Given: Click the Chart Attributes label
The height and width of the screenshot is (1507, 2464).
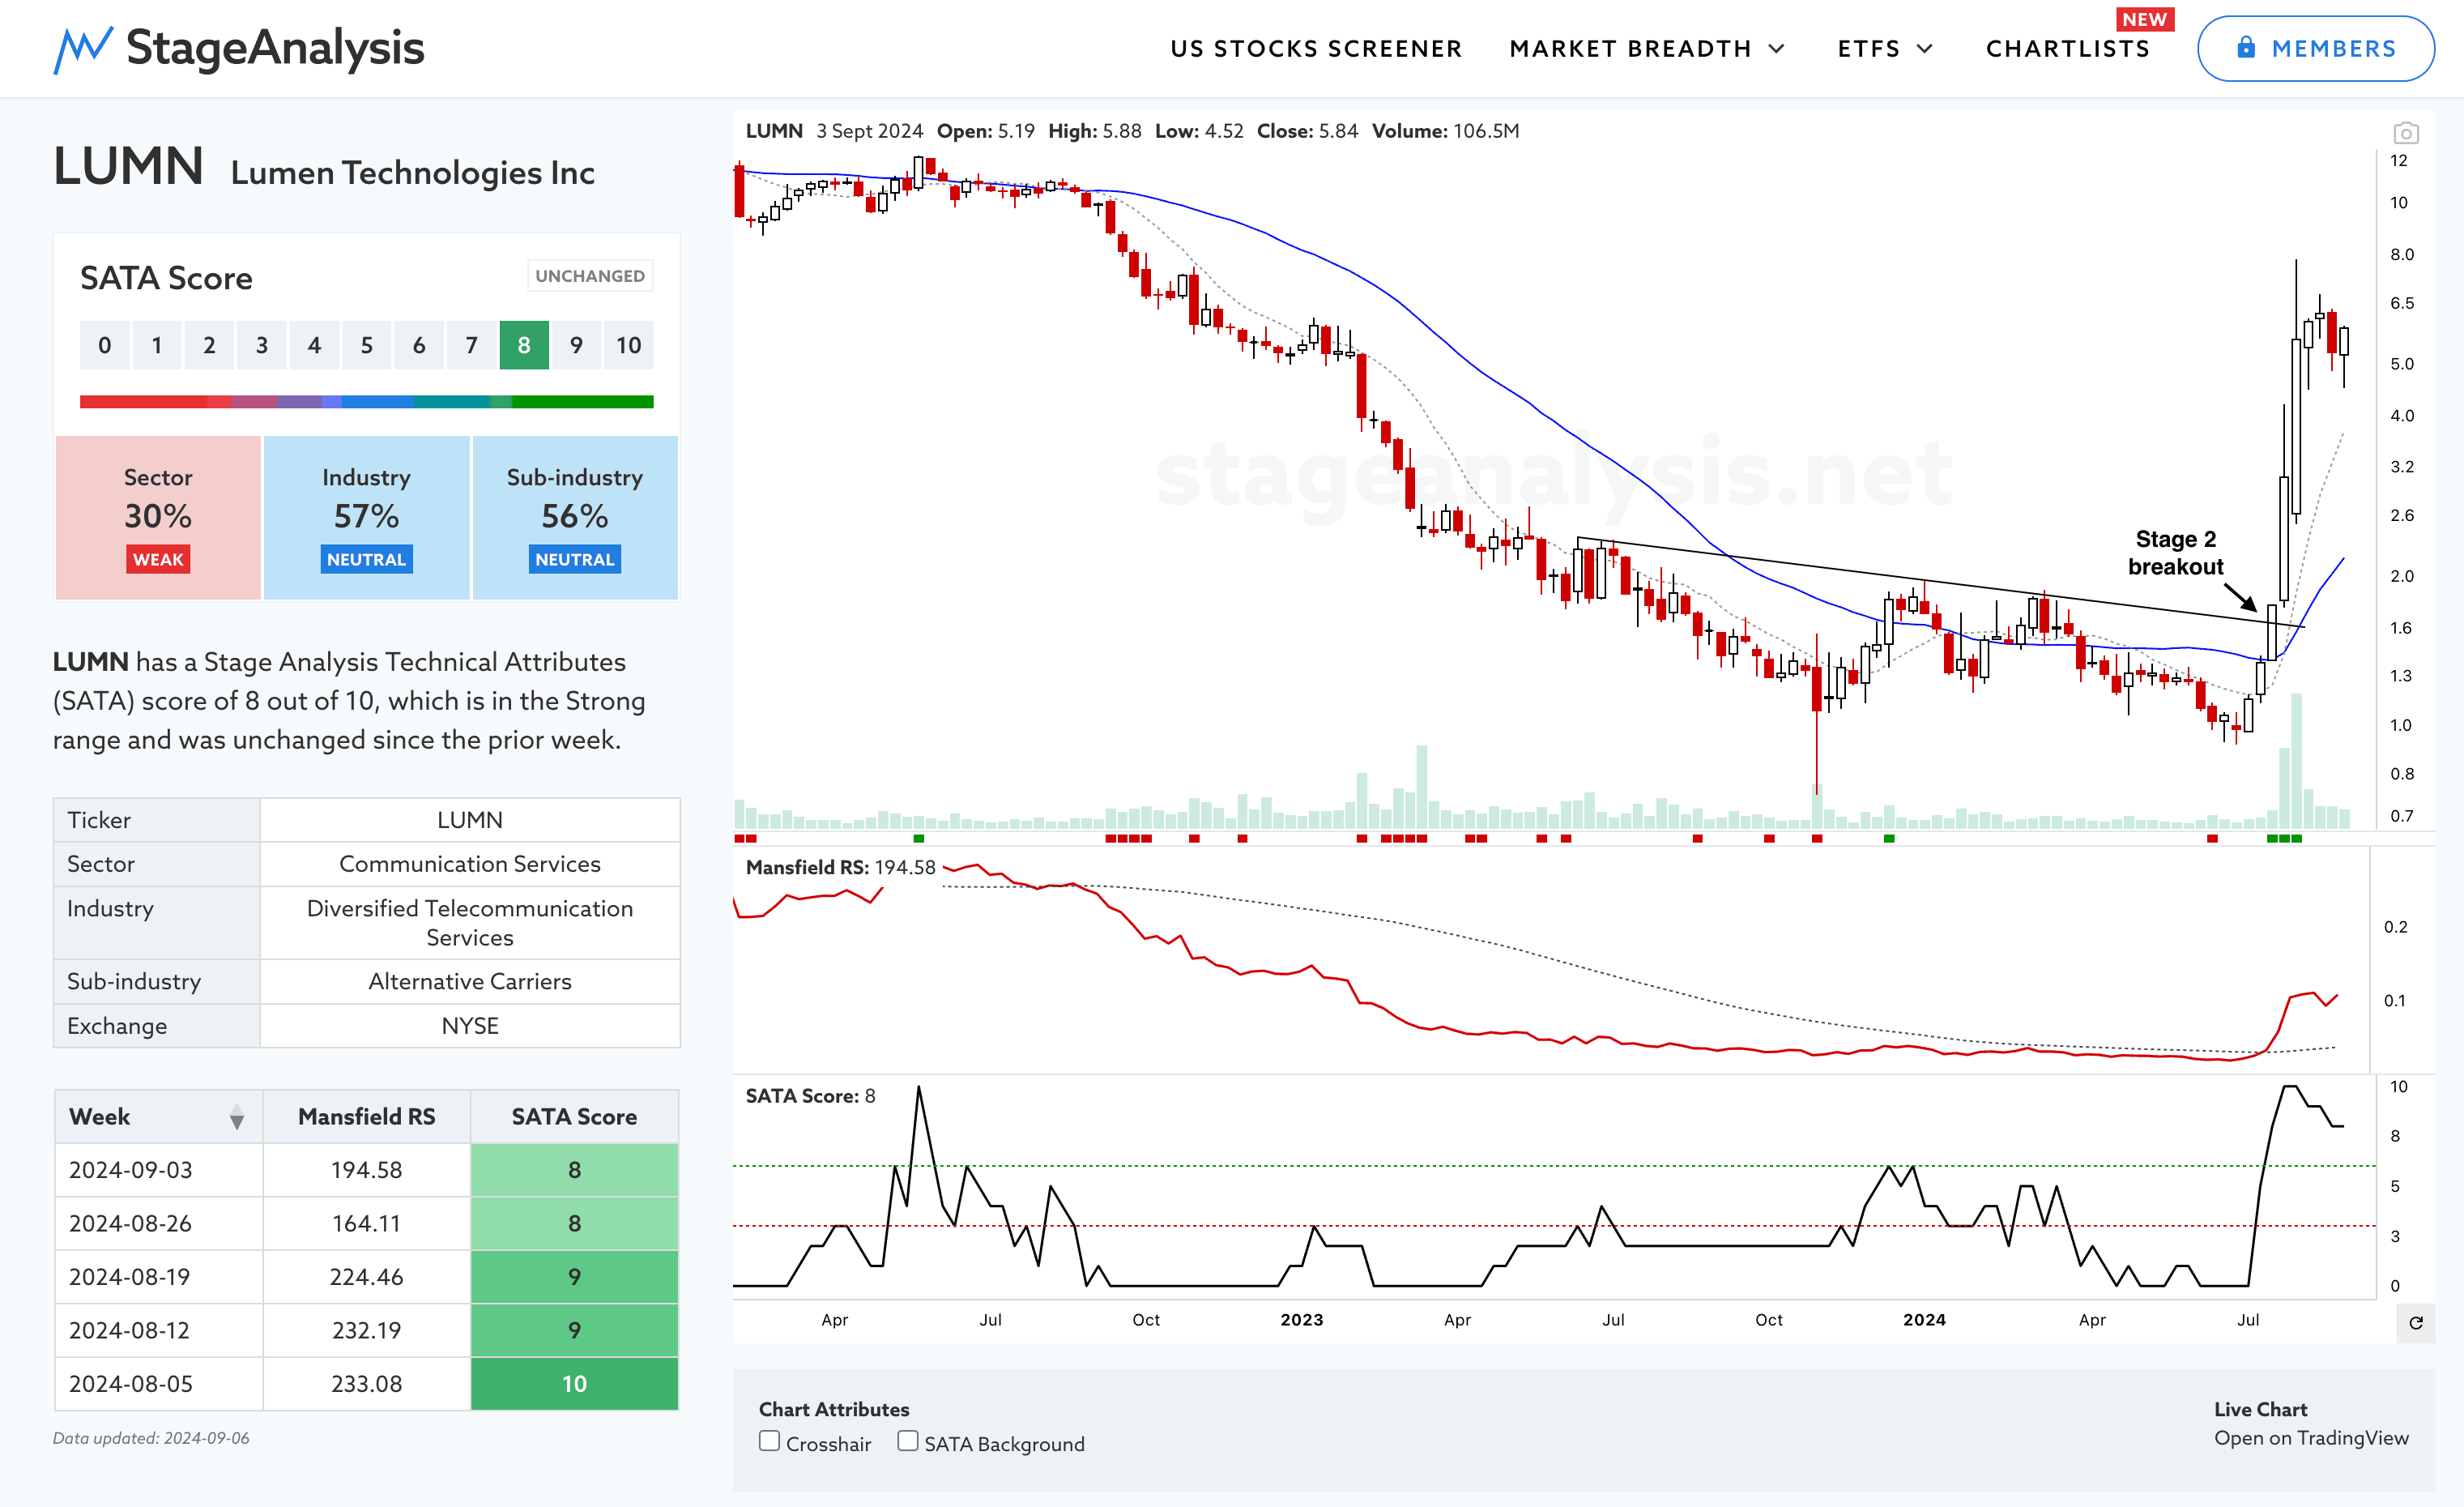Looking at the screenshot, I should (x=834, y=1409).
